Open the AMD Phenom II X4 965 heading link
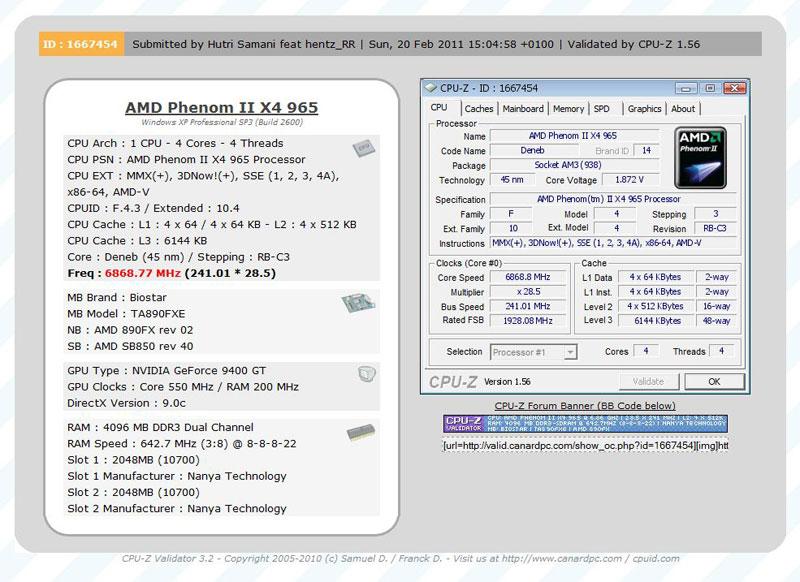This screenshot has width=800, height=582. (x=221, y=108)
